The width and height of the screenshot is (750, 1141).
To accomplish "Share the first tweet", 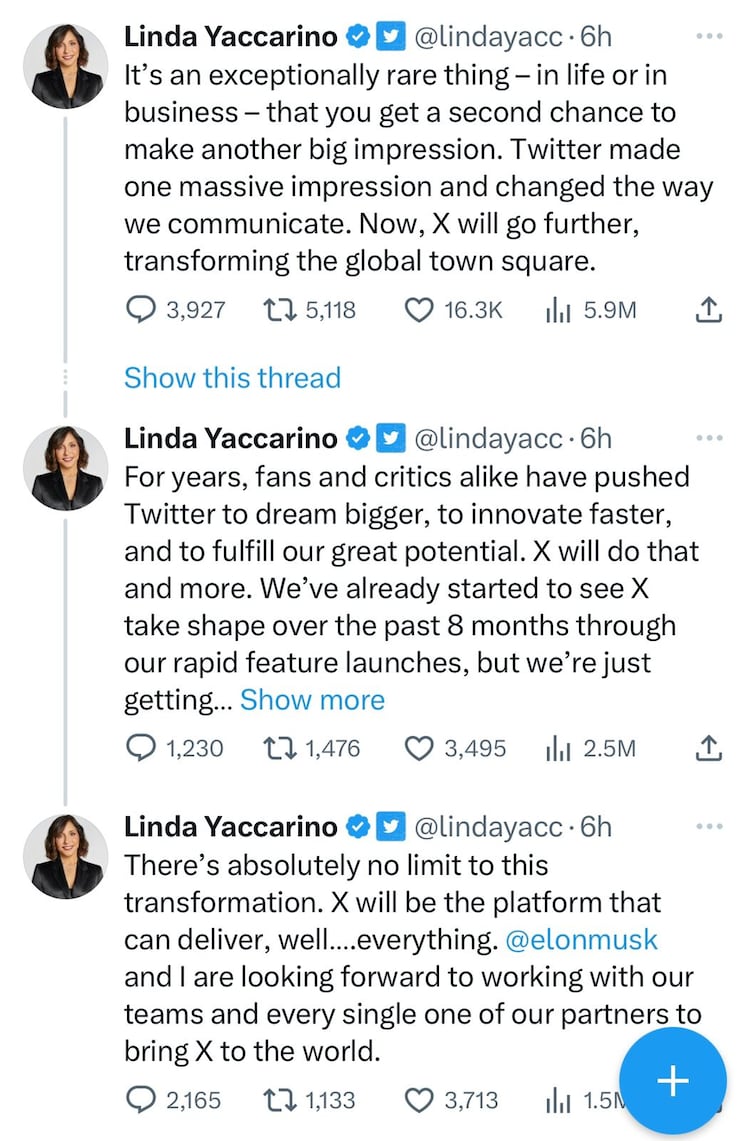I will point(708,311).
